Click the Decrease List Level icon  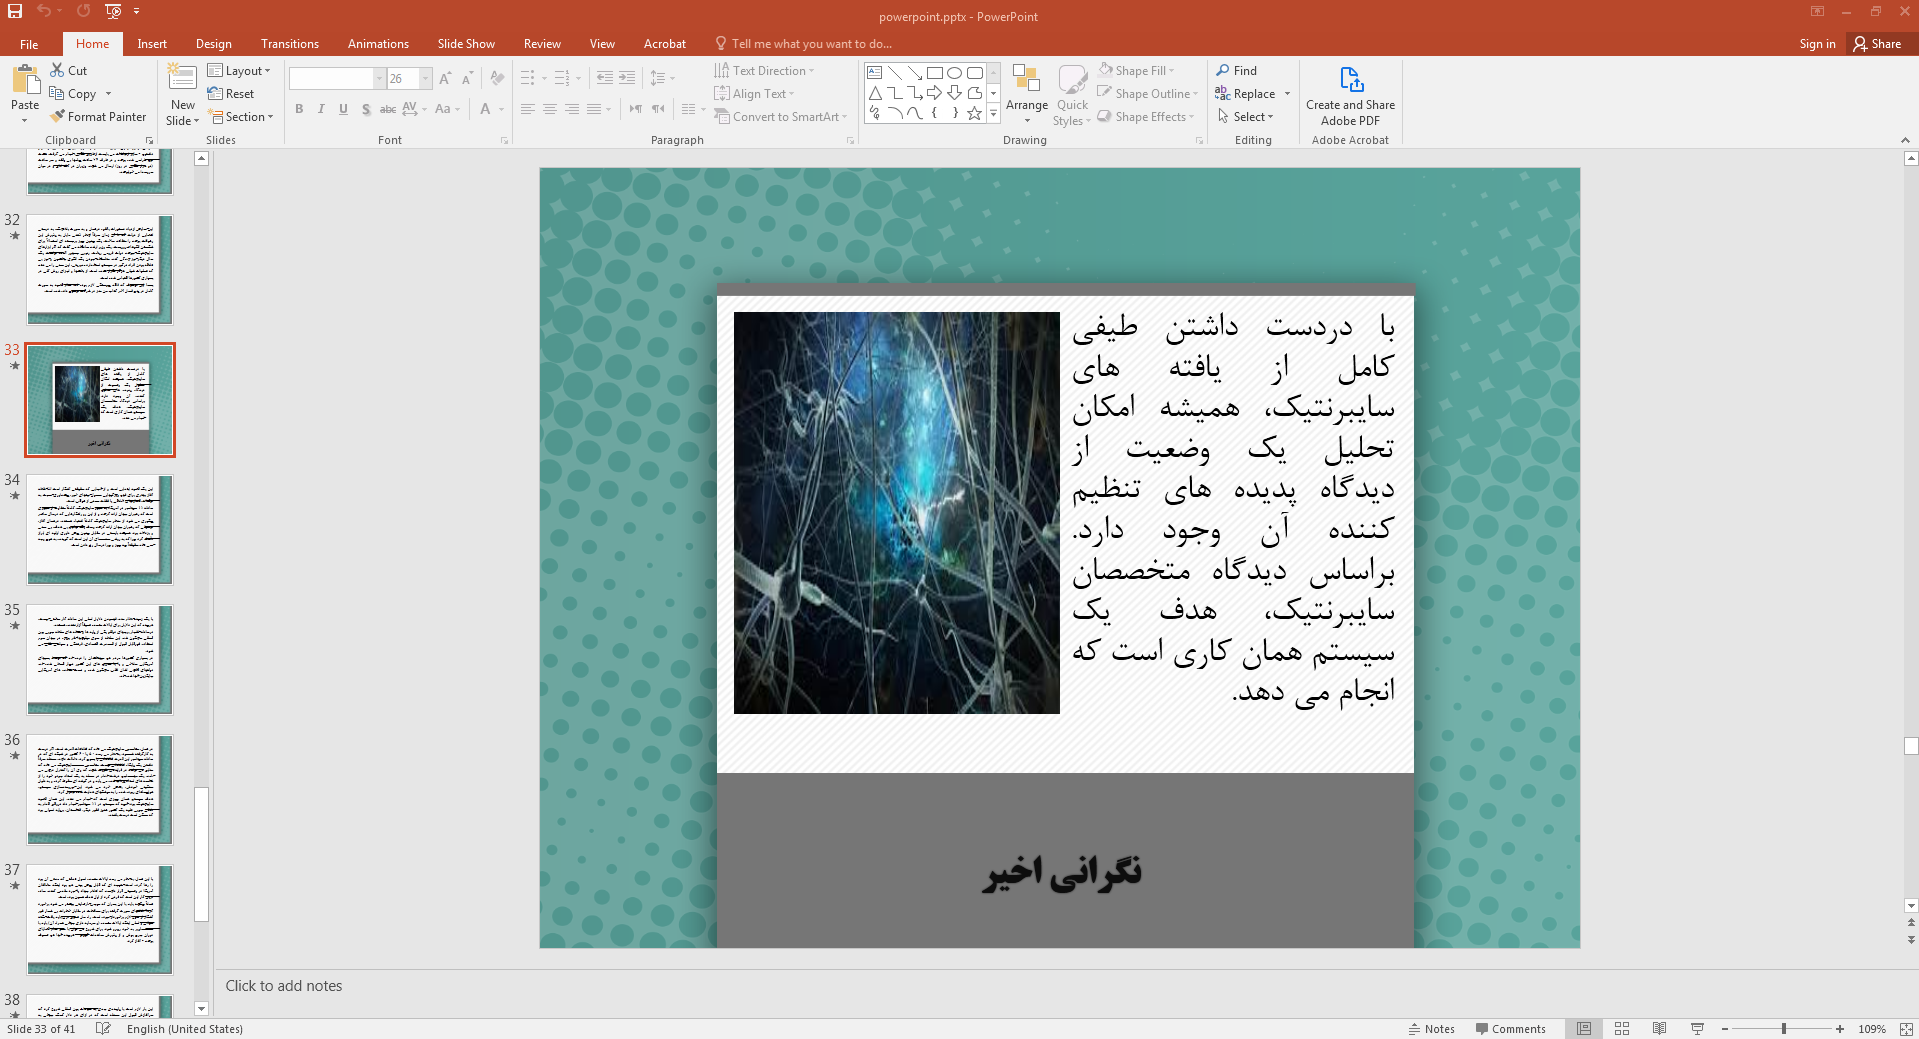605,78
